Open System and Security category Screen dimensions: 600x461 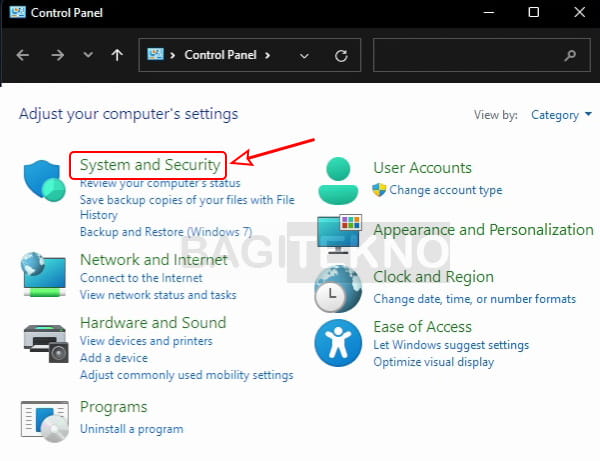pyautogui.click(x=150, y=165)
